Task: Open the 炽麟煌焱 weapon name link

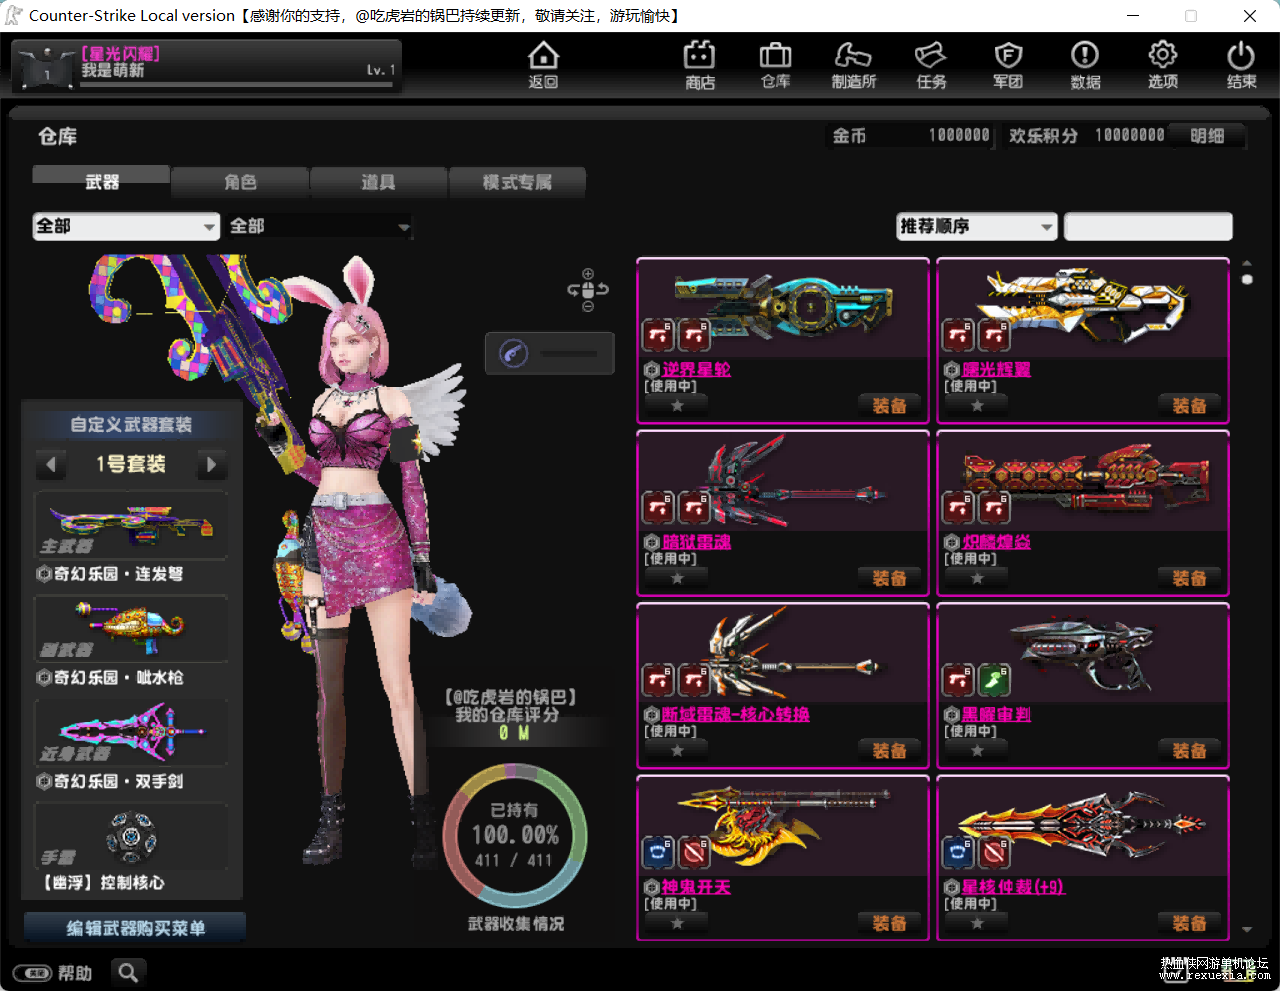Action: 996,542
